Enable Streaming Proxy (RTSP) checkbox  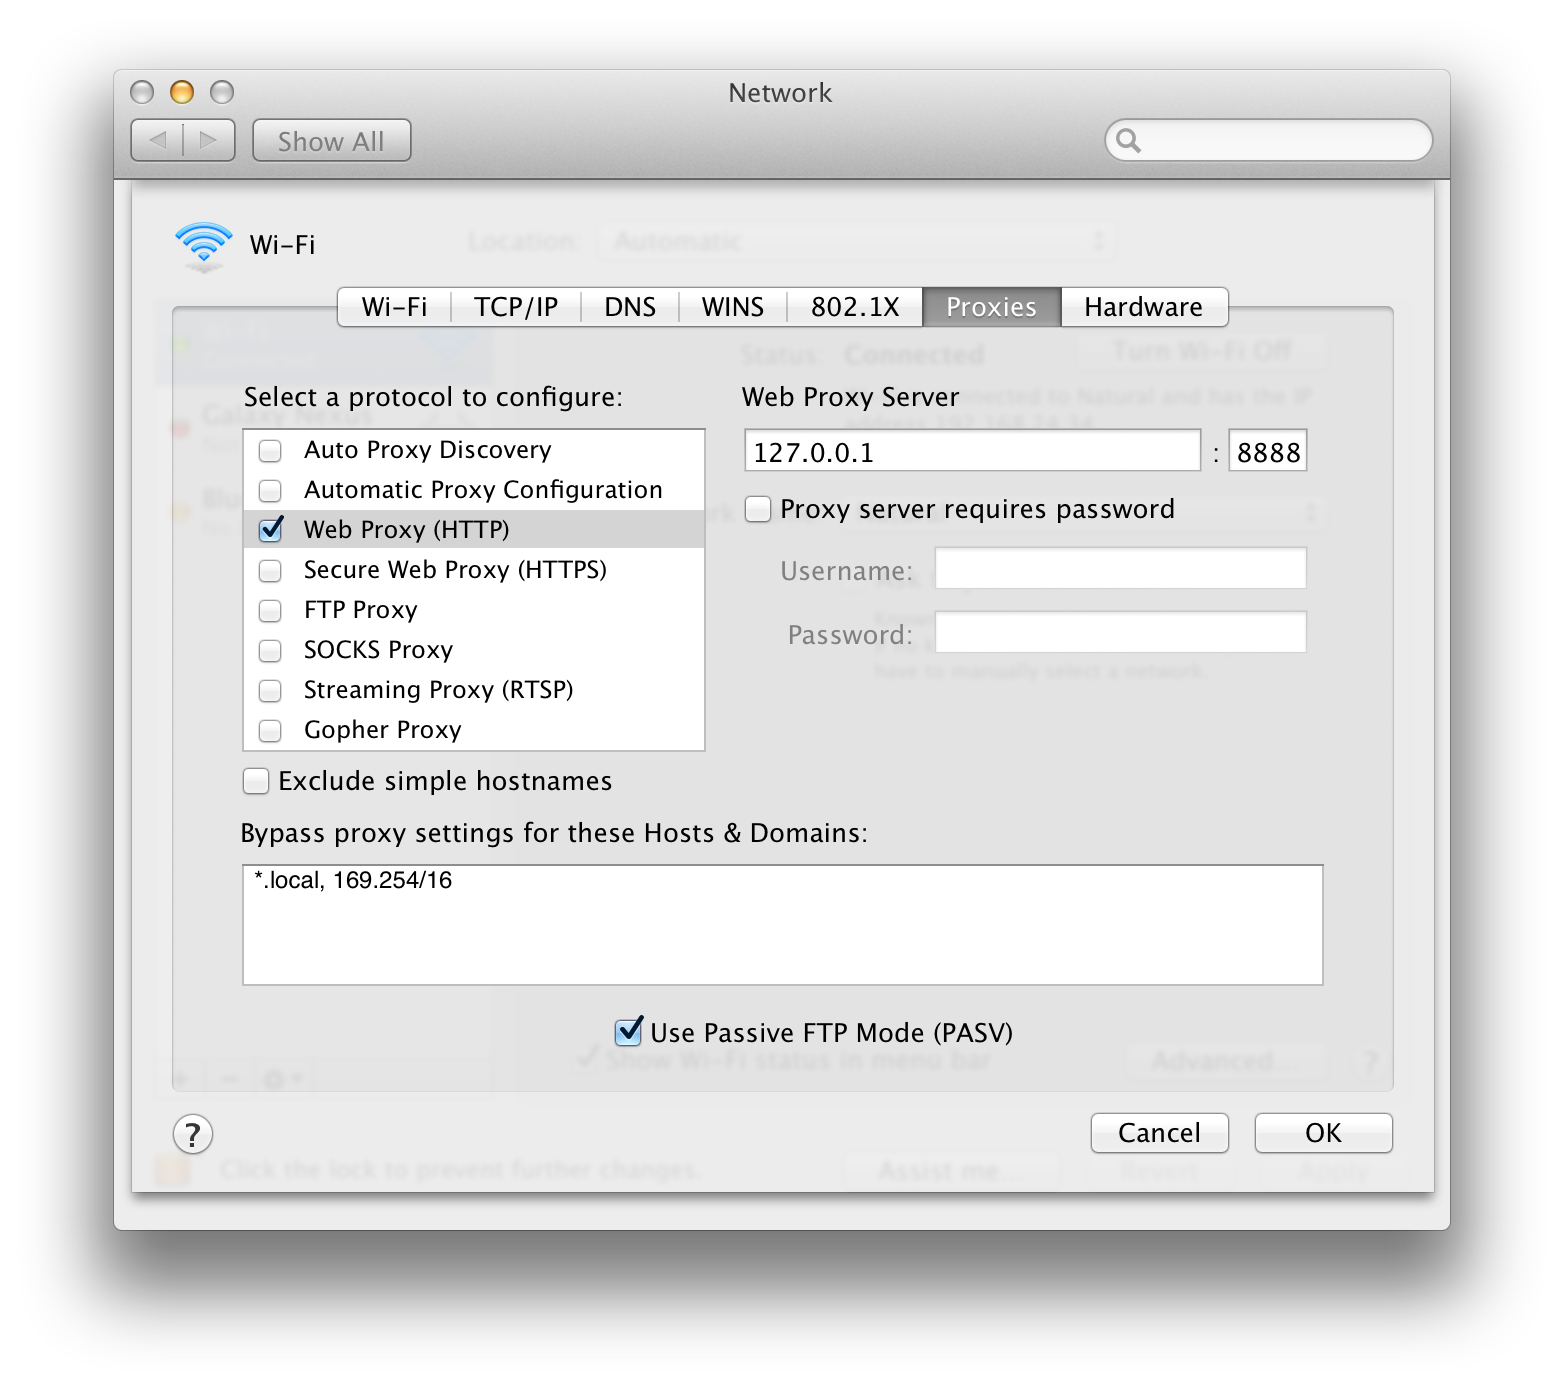click(270, 691)
